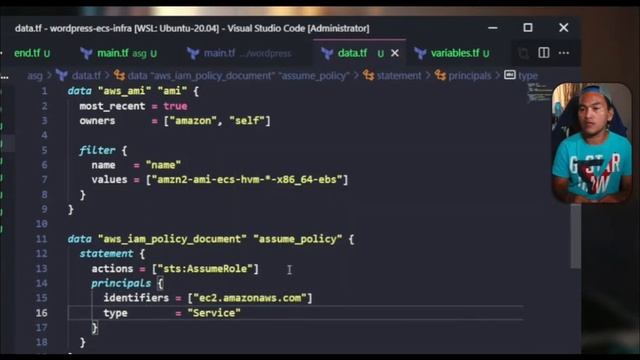Click the "sts:AssumeRole" string
This screenshot has width=640, height=360.
click(x=205, y=269)
